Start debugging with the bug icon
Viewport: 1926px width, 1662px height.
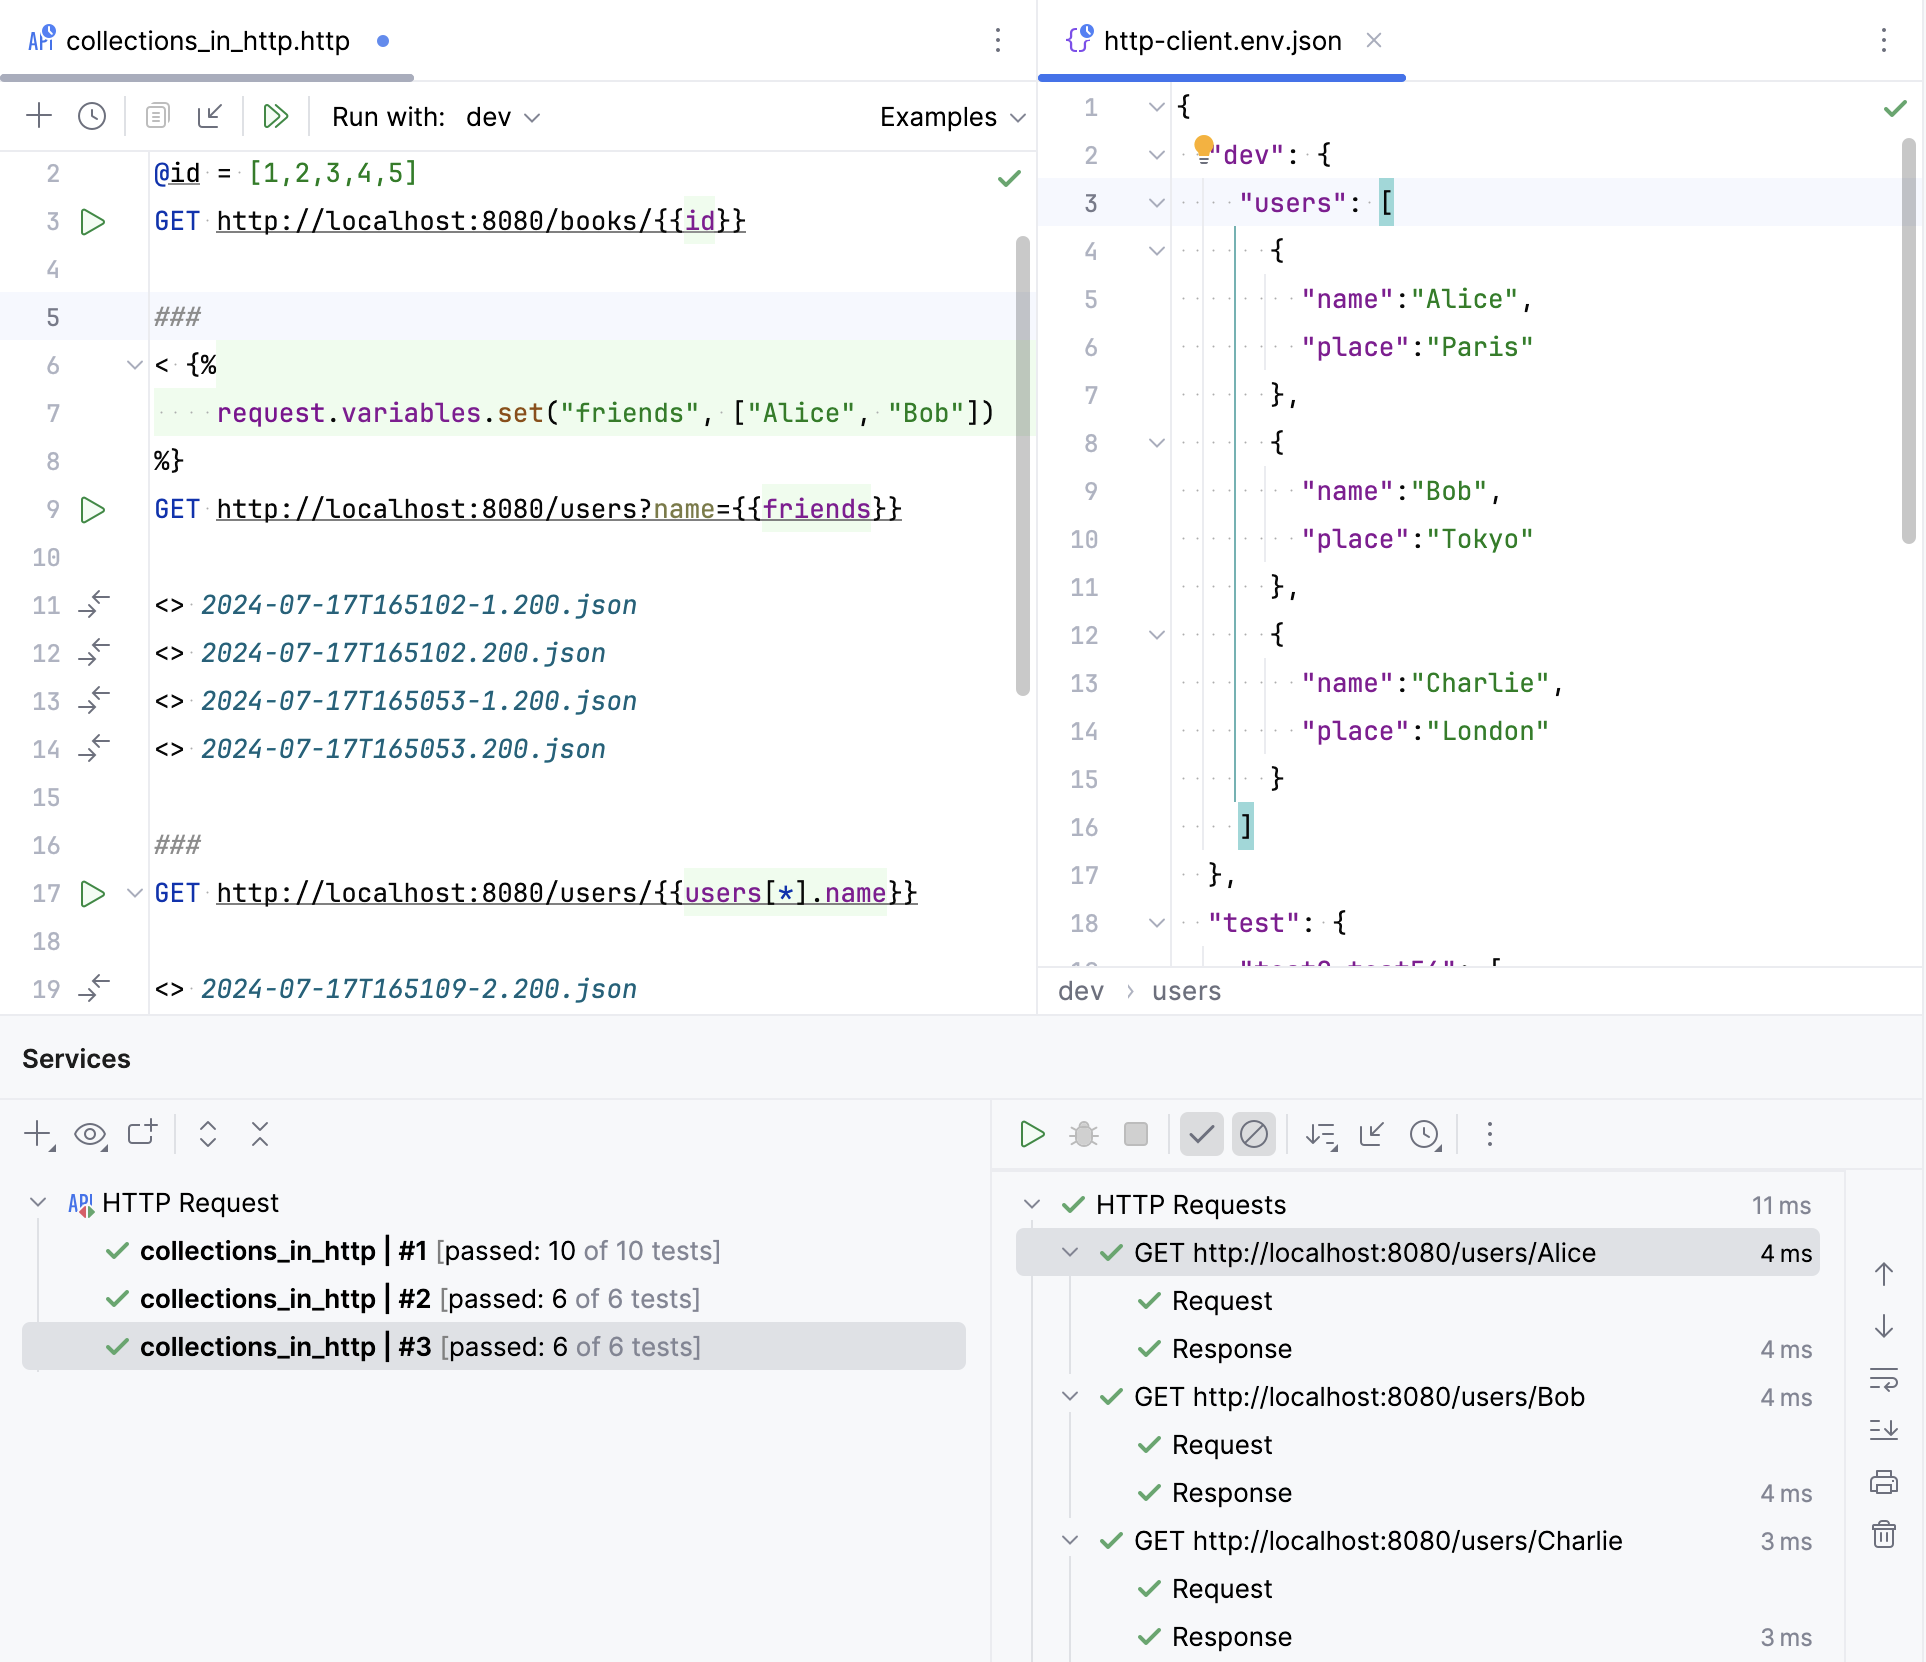coord(1084,1135)
